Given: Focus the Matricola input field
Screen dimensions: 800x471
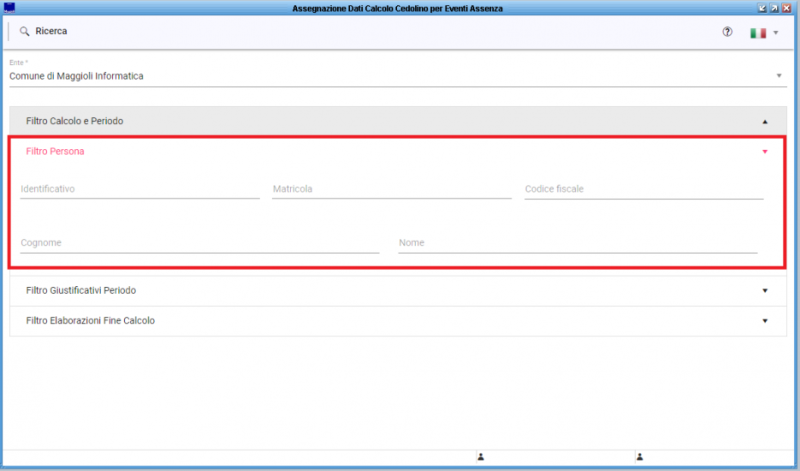Looking at the screenshot, I should [392, 189].
